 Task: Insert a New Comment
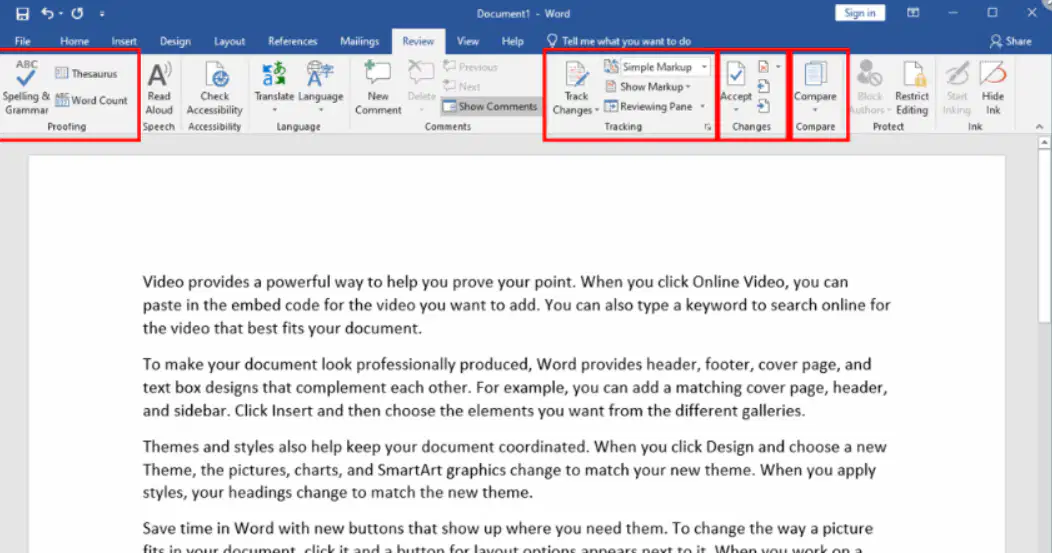click(378, 87)
